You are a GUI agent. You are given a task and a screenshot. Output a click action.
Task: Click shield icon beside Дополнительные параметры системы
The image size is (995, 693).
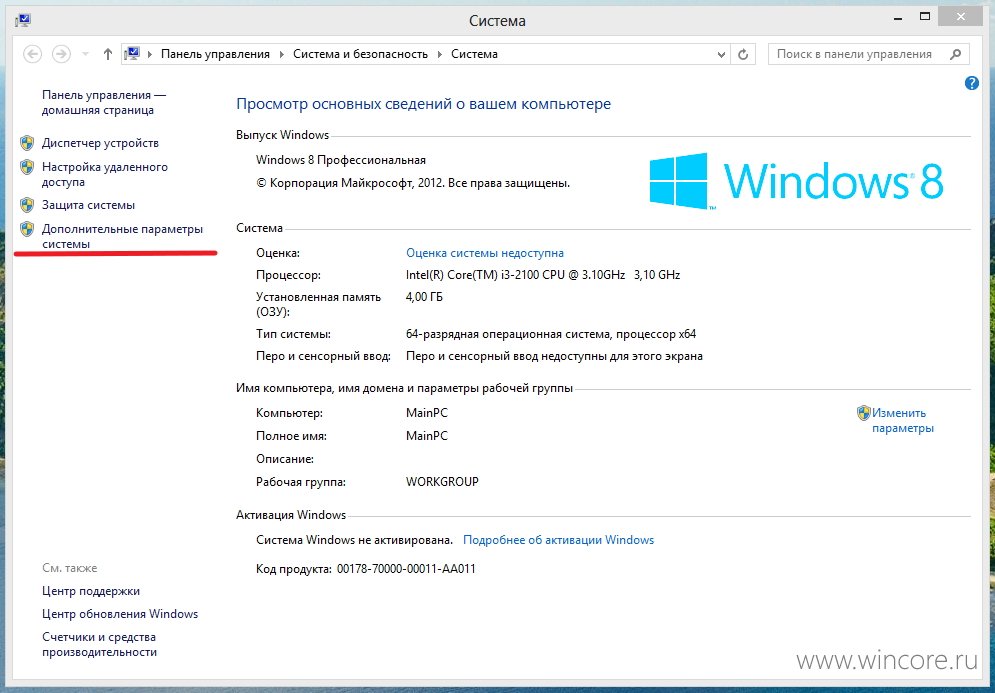27,229
